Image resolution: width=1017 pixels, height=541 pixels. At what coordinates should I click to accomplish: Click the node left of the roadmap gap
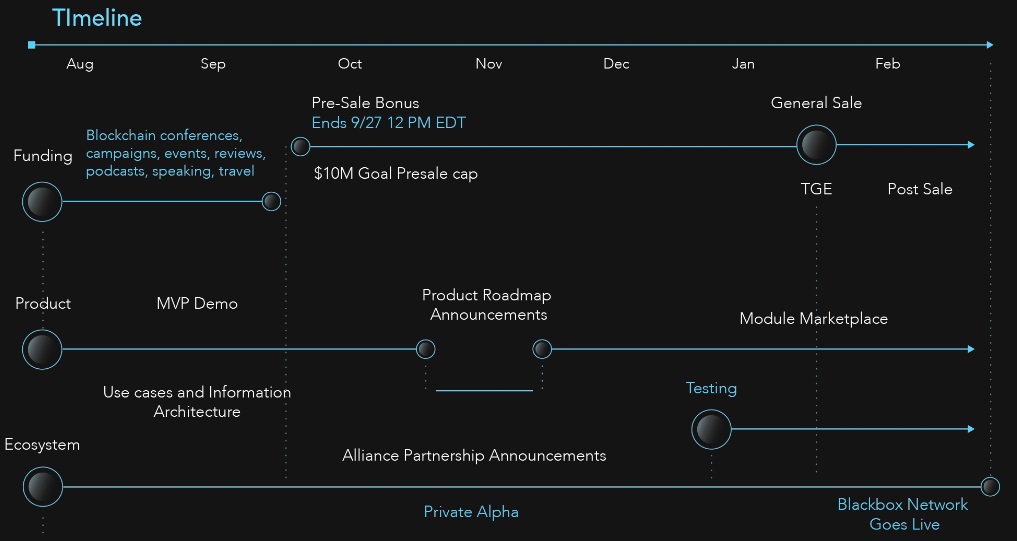[x=425, y=349]
